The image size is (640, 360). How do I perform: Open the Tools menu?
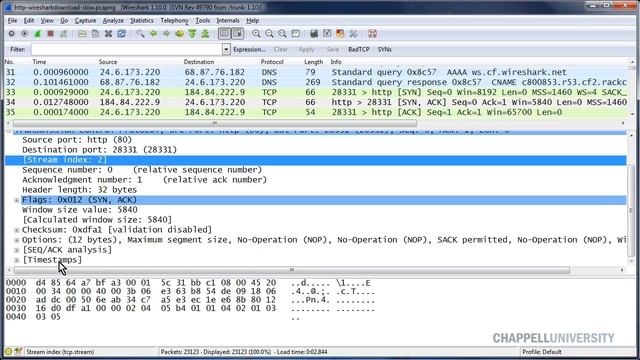pos(202,20)
